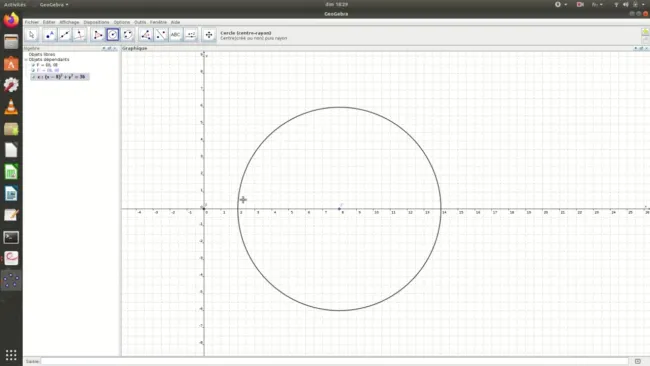Choose the Conic through points tool

coord(128,35)
